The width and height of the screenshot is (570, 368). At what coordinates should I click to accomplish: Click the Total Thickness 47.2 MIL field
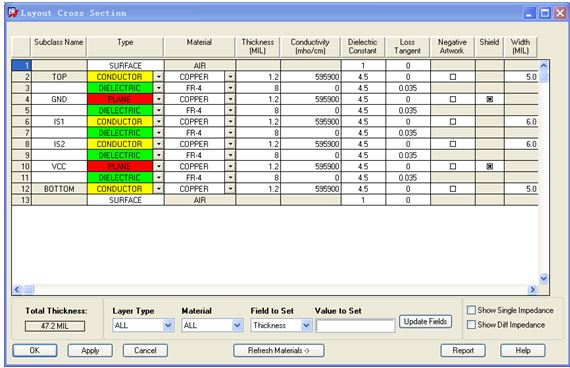[55, 326]
